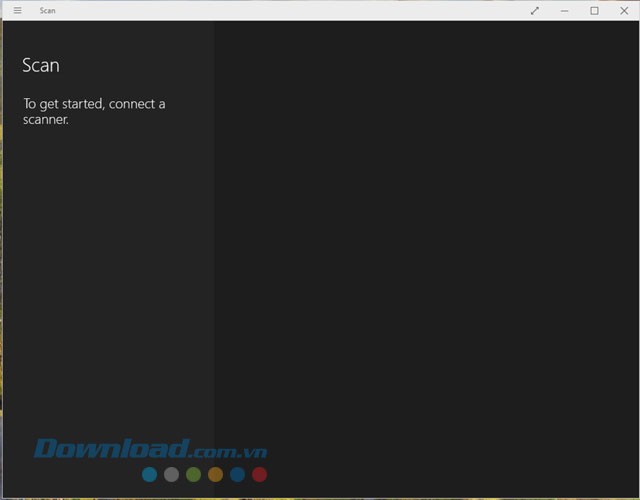Choose the green dot under the watermark
640x500 pixels.
pyautogui.click(x=193, y=474)
